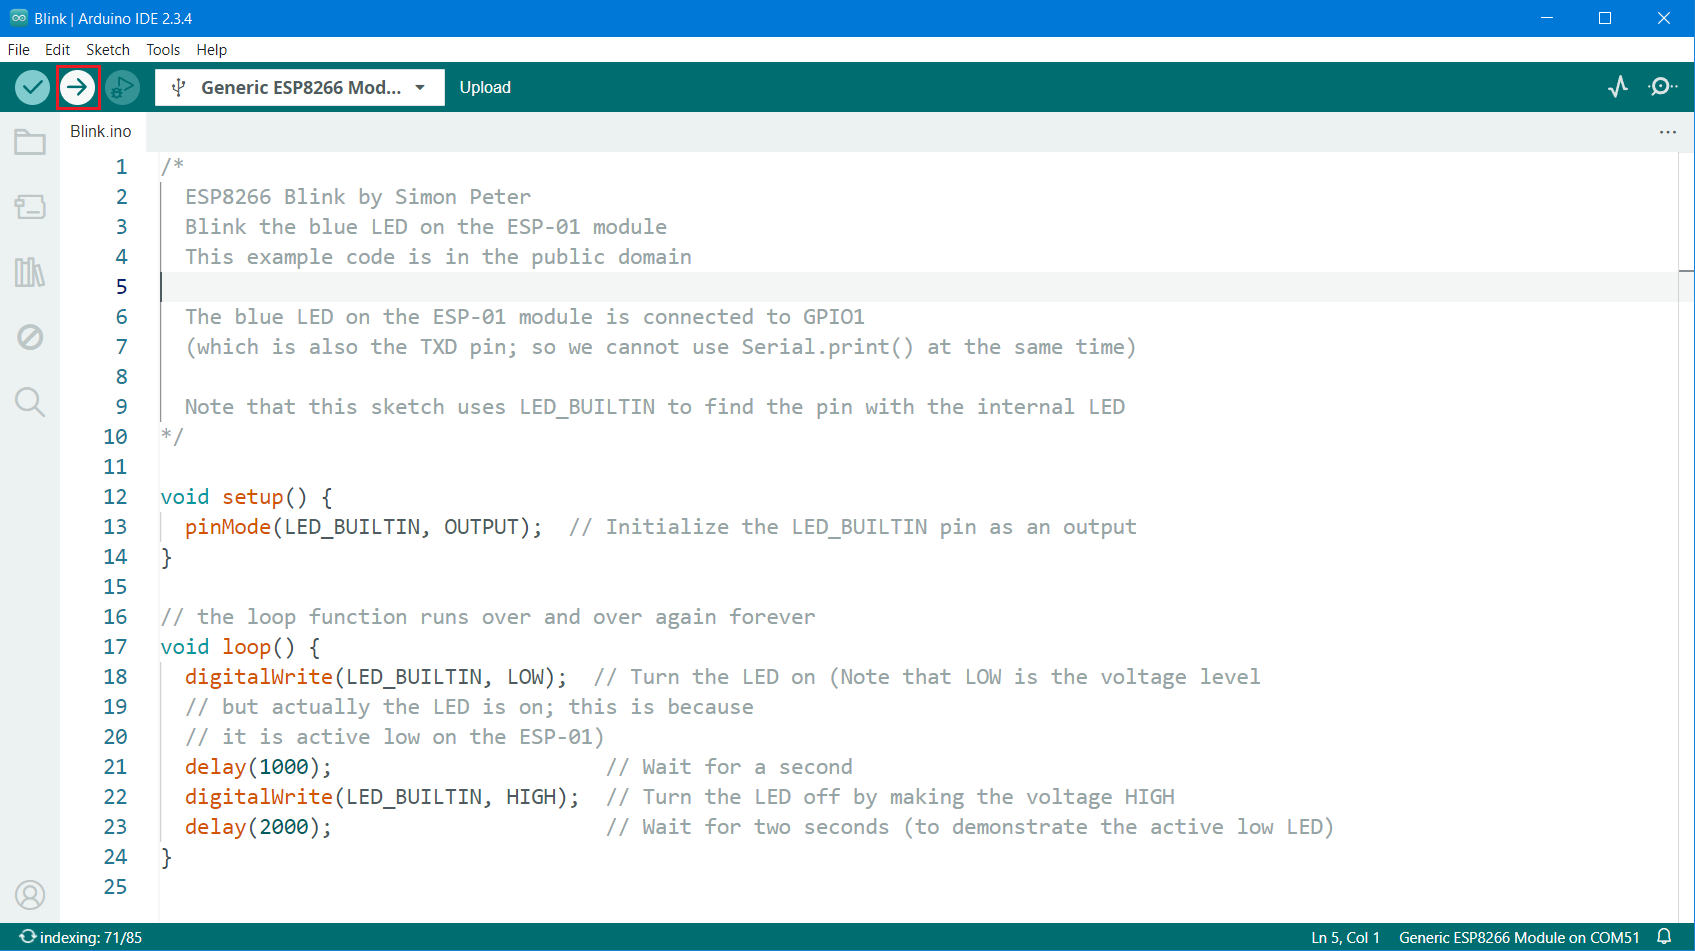Click the comment 'ESP8266 Blink by Simon Peter'
Image resolution: width=1695 pixels, height=951 pixels.
[x=358, y=197]
